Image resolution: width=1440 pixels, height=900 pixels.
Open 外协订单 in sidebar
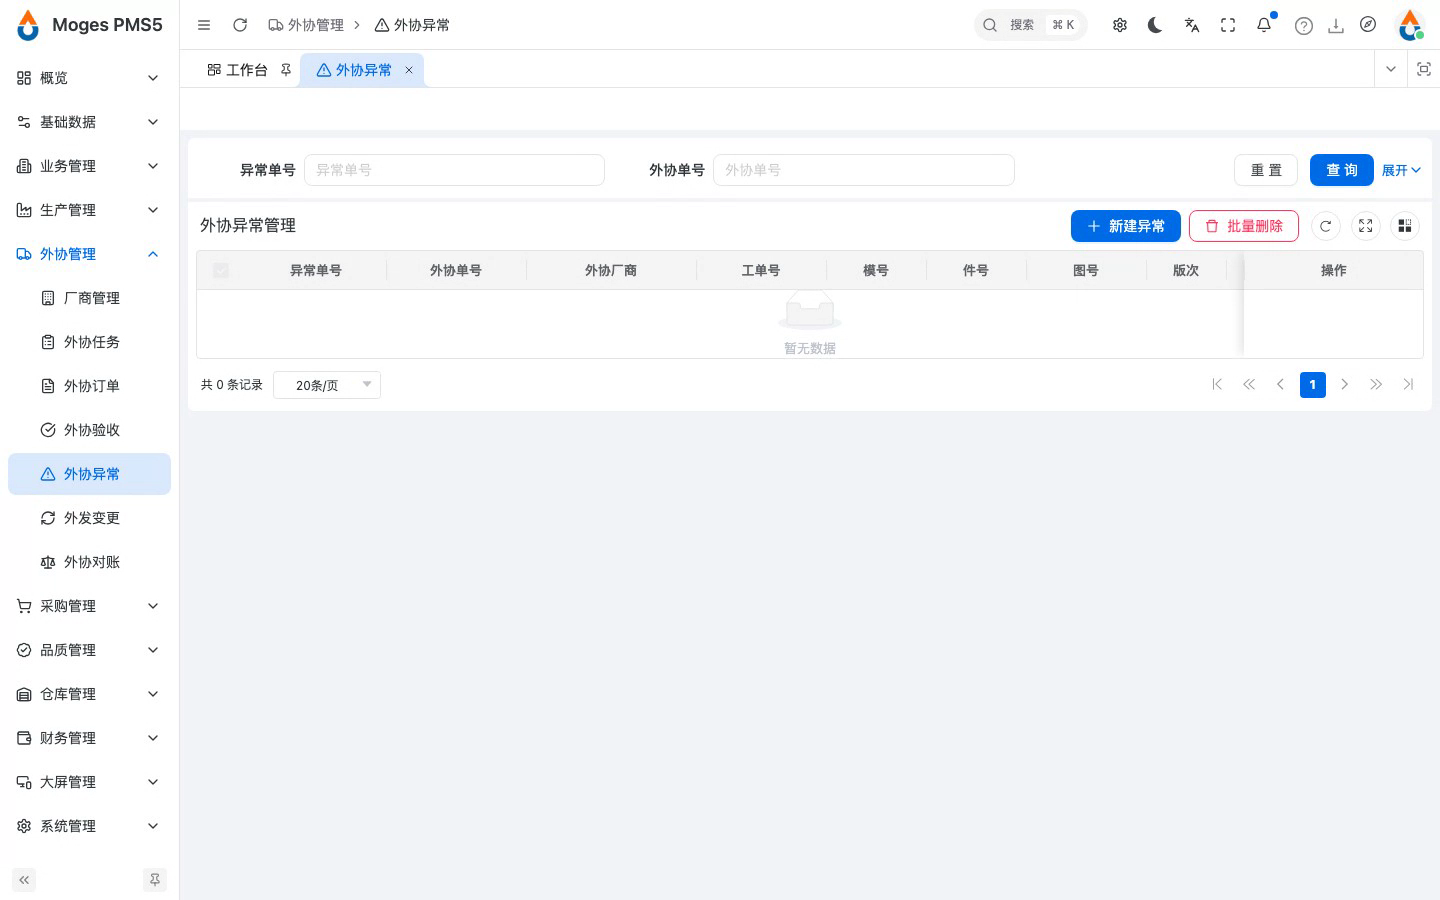89,386
